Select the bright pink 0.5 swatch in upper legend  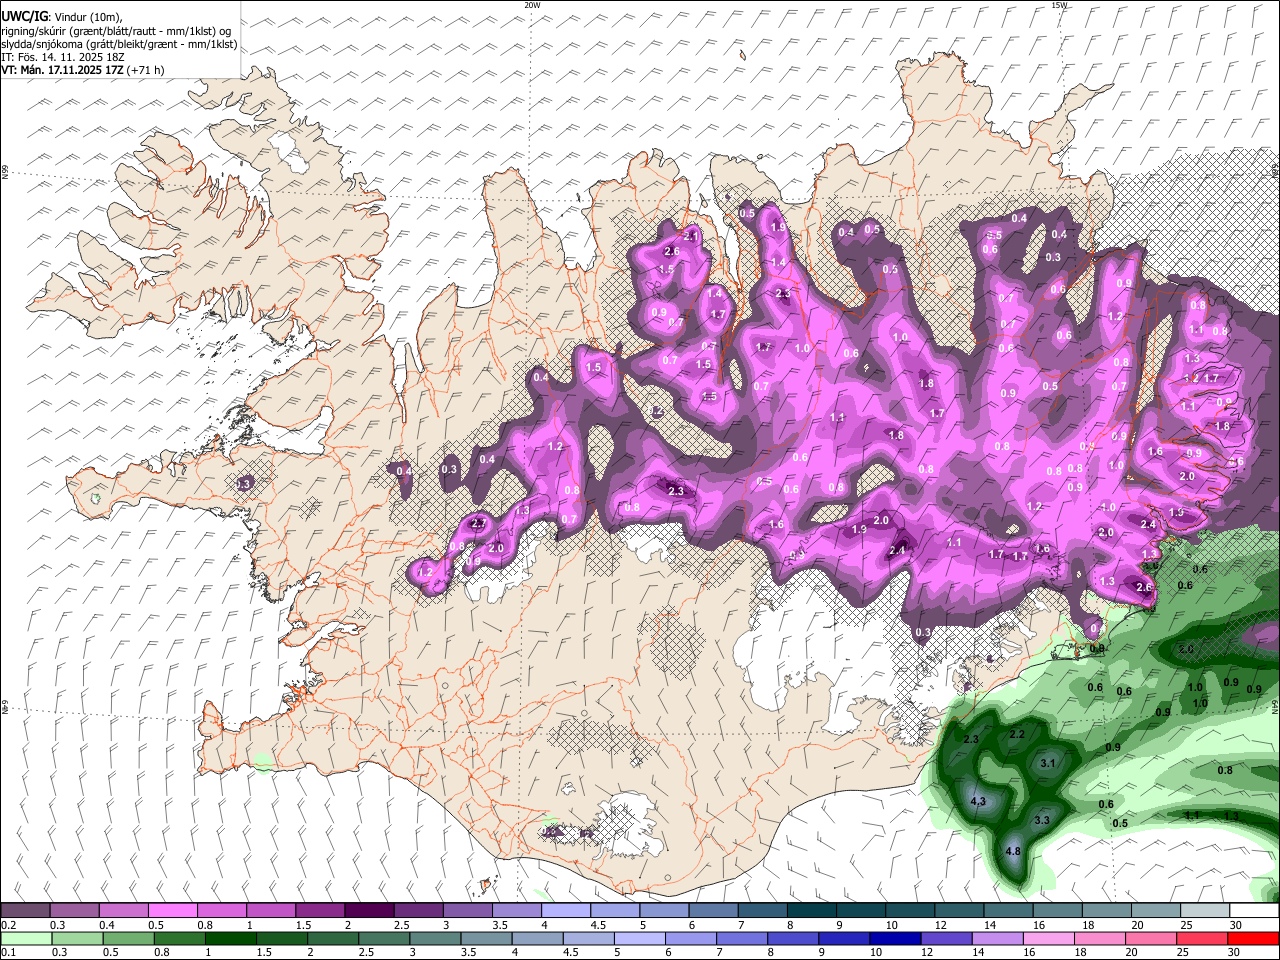[x=172, y=911]
